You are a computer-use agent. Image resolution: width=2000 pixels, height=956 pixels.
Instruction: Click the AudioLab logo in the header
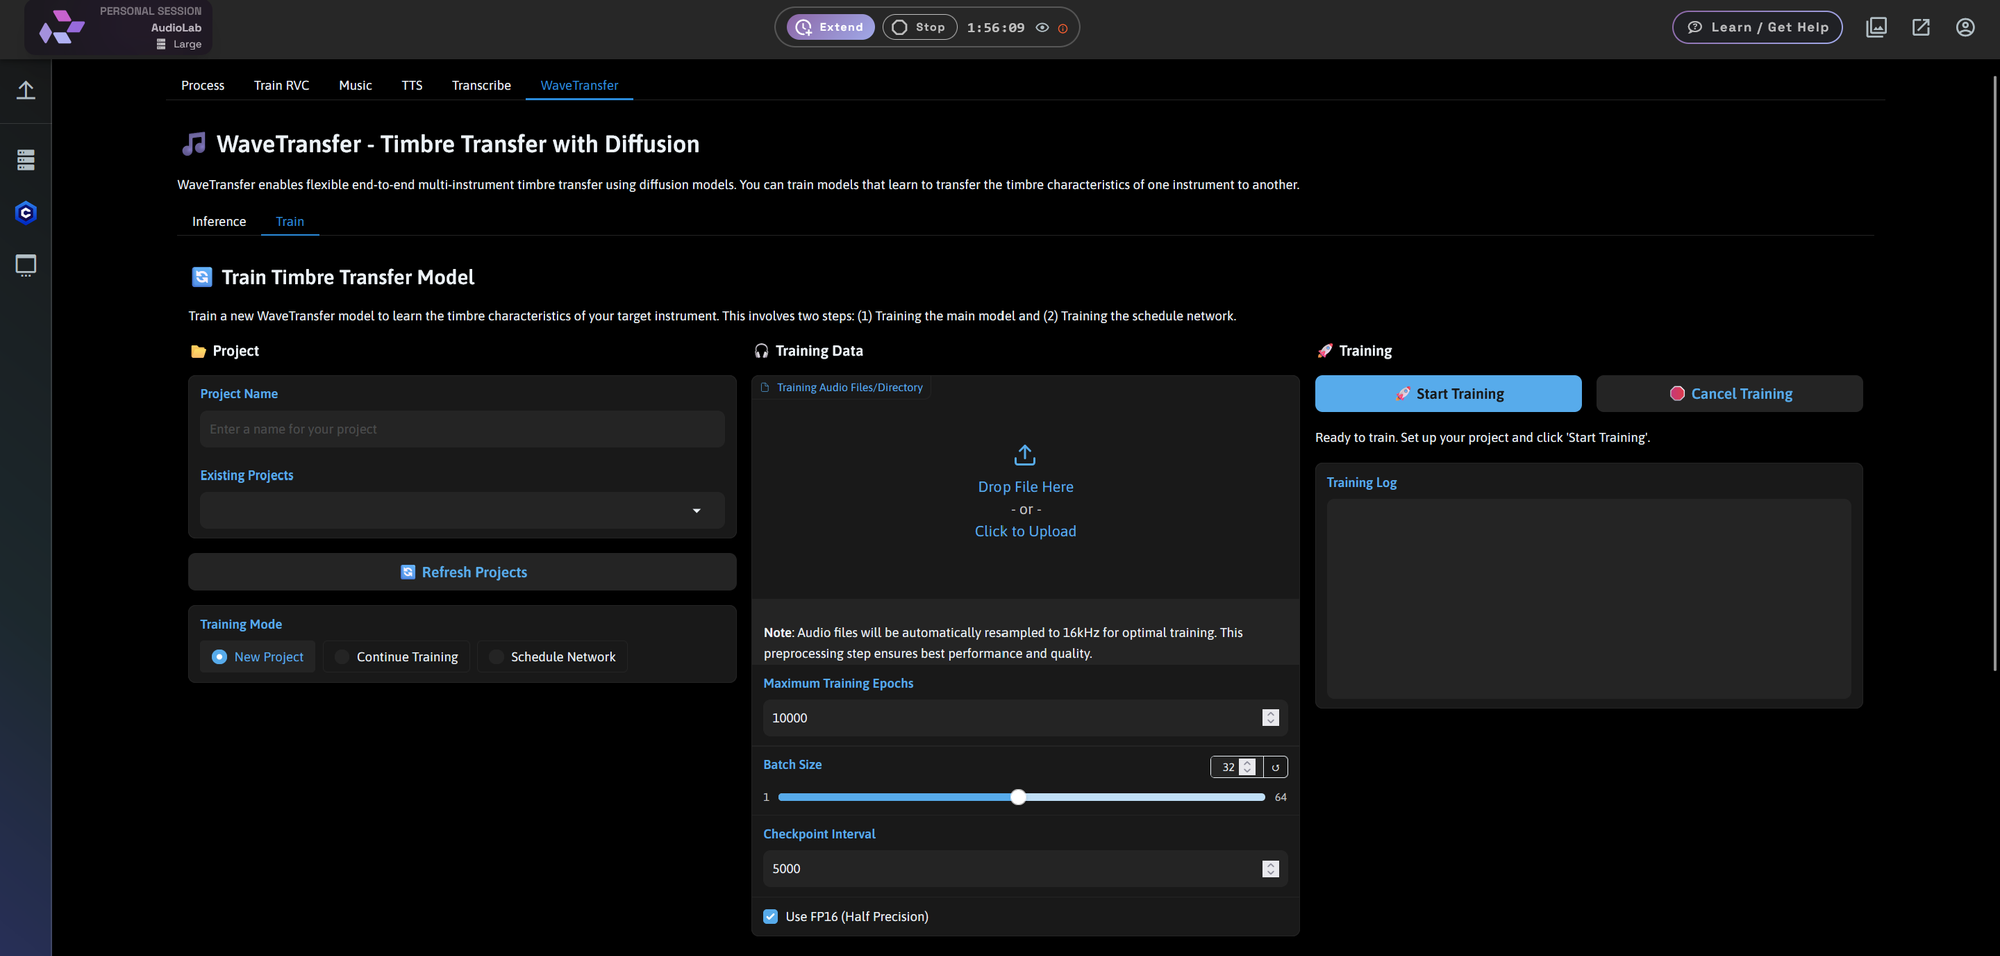[62, 27]
